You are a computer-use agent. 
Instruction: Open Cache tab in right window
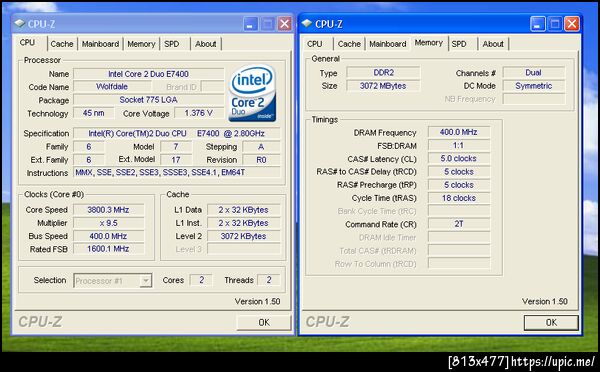coord(349,44)
